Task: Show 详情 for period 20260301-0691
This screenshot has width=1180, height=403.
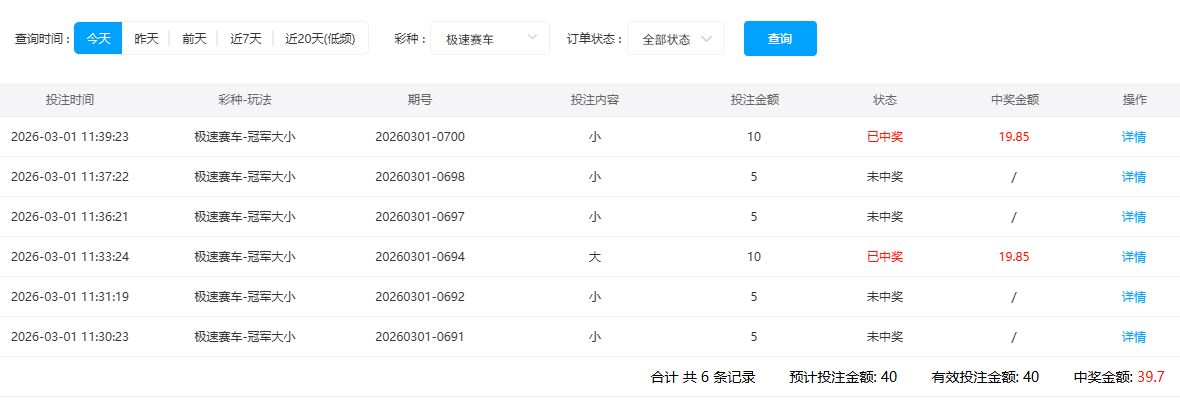Action: [1133, 337]
